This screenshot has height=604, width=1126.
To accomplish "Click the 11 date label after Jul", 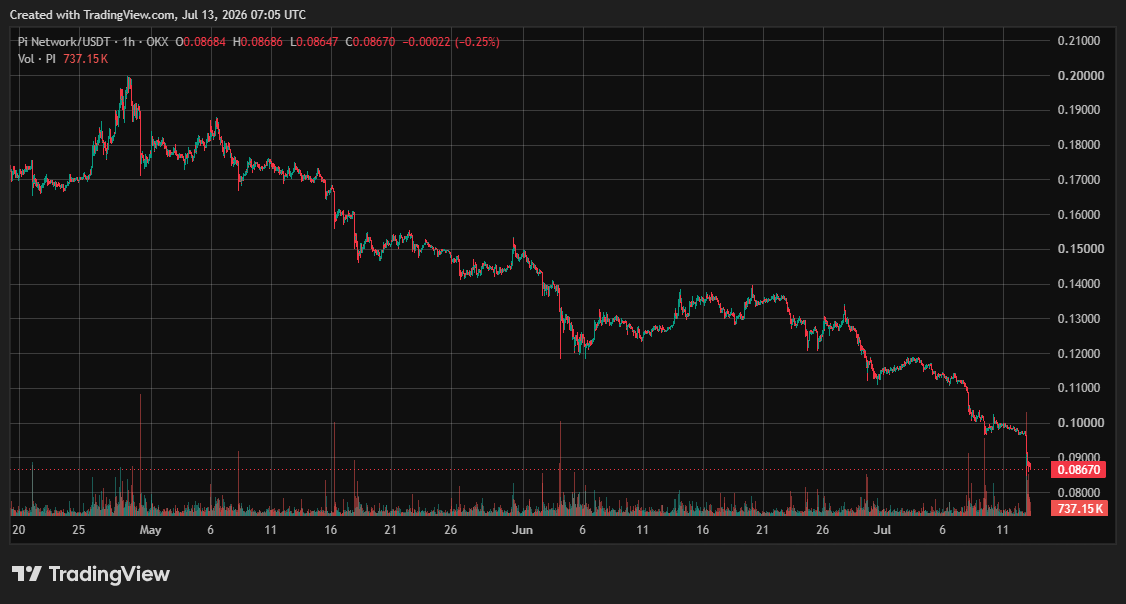I will coord(1002,530).
